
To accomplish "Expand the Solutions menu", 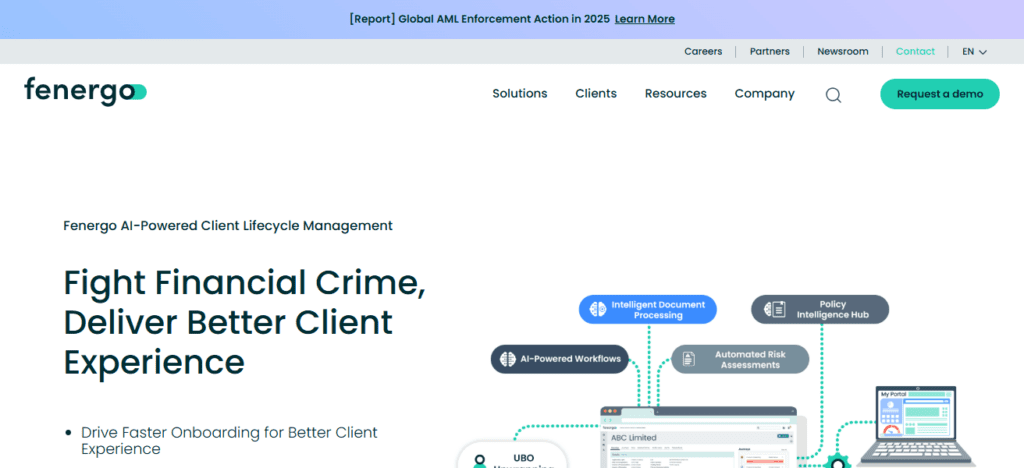I will (x=519, y=94).
